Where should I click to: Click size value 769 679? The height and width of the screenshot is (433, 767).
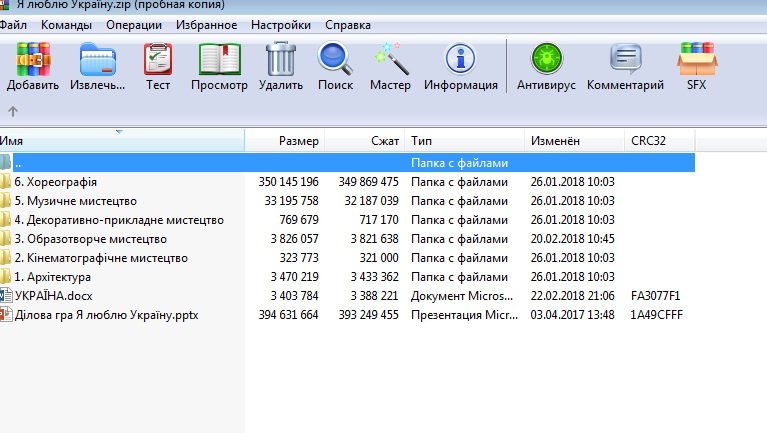pos(299,220)
